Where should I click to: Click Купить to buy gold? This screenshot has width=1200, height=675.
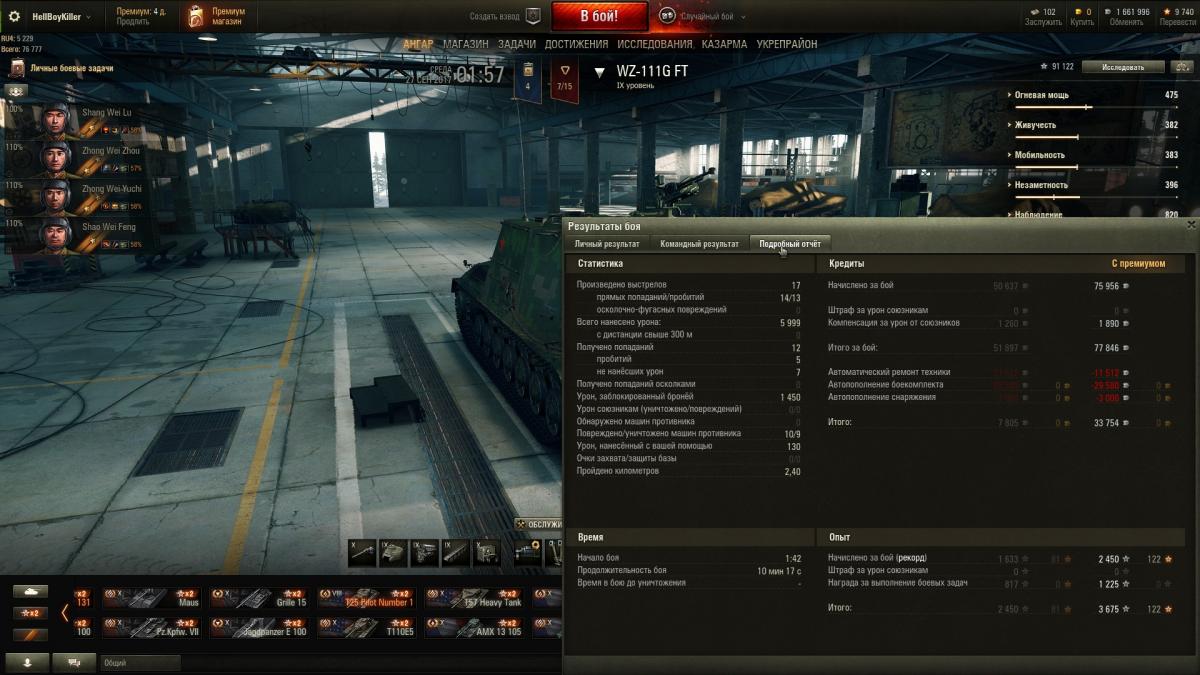point(1082,22)
